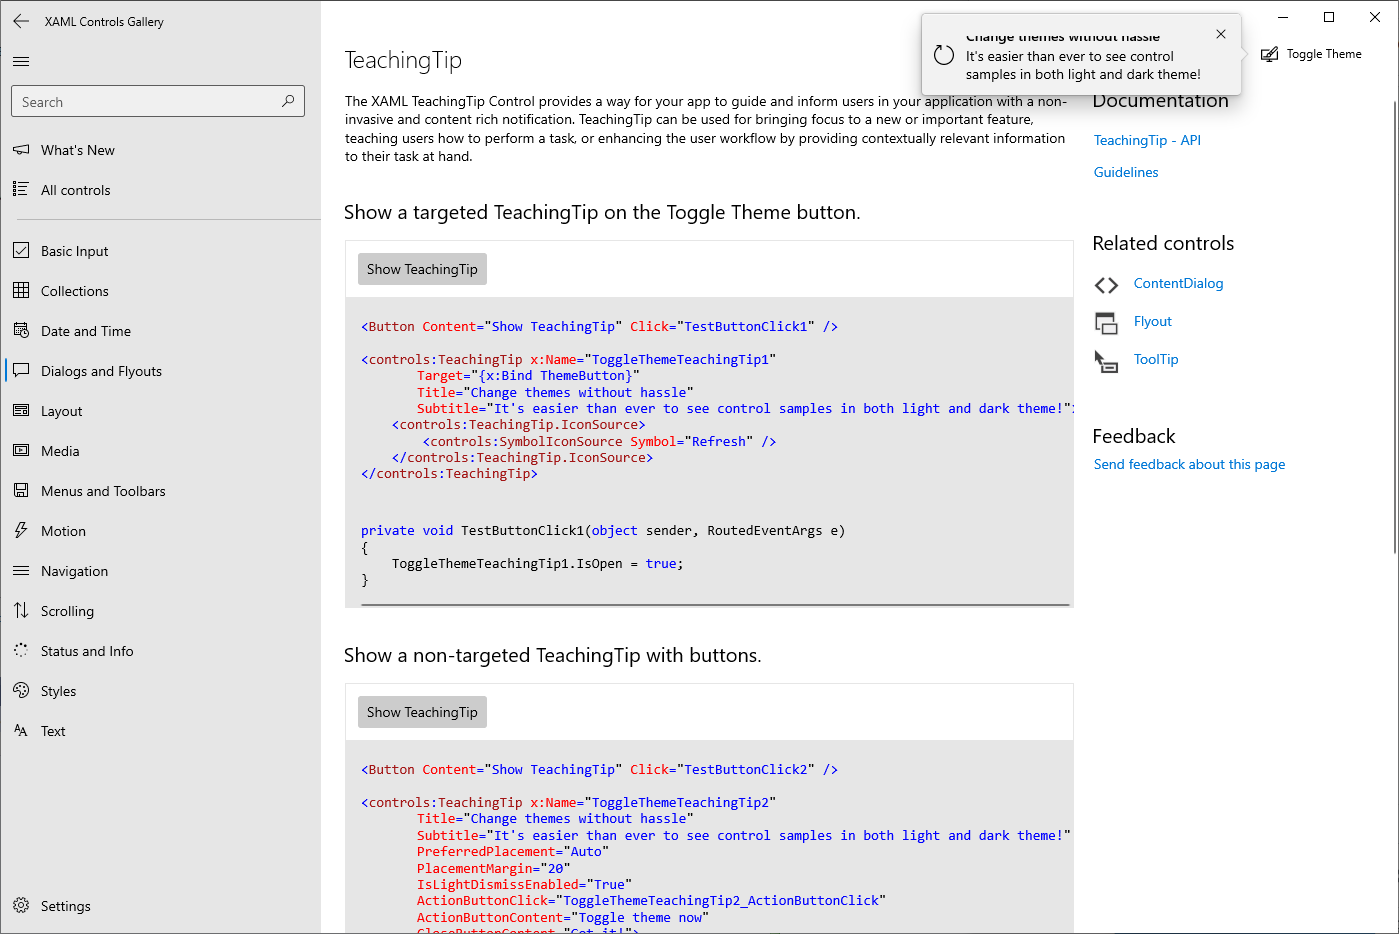Screen dimensions: 1399x934
Task: Click the Motion lightning icon
Action: point(22,530)
